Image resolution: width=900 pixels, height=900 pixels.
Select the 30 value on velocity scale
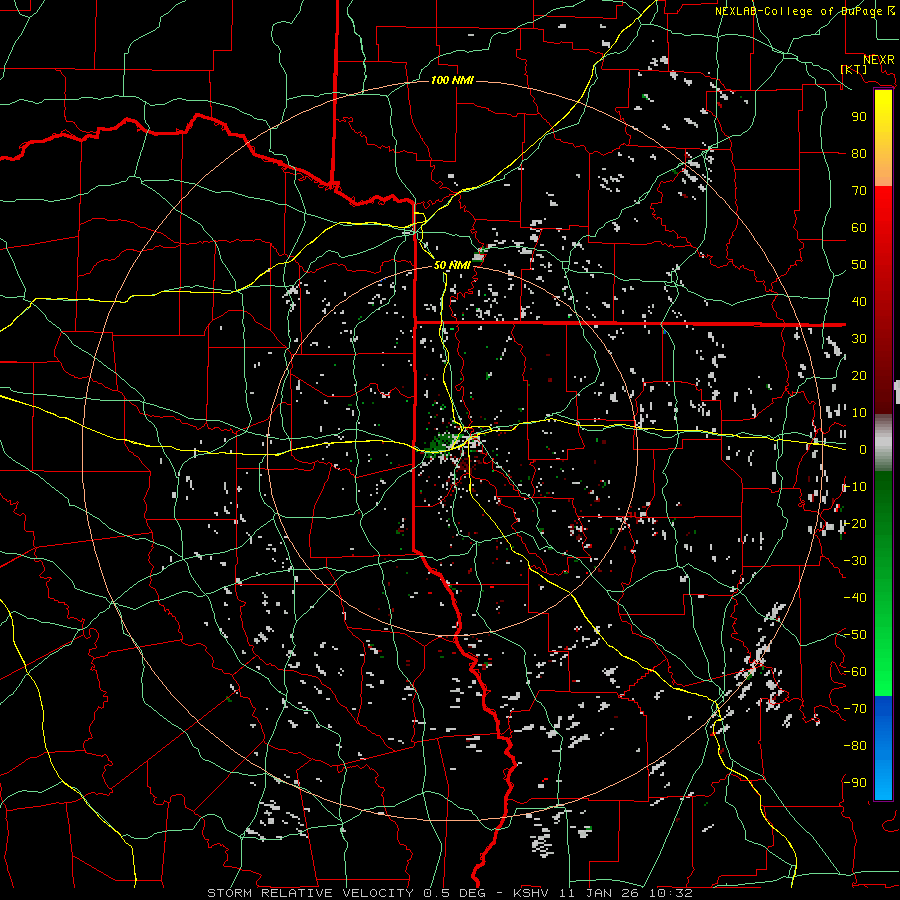coord(859,339)
